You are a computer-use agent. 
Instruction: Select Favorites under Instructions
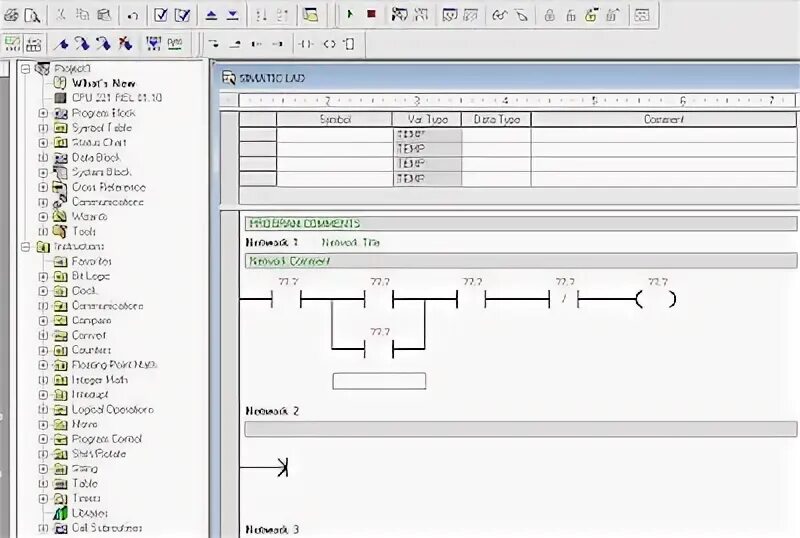coord(91,261)
